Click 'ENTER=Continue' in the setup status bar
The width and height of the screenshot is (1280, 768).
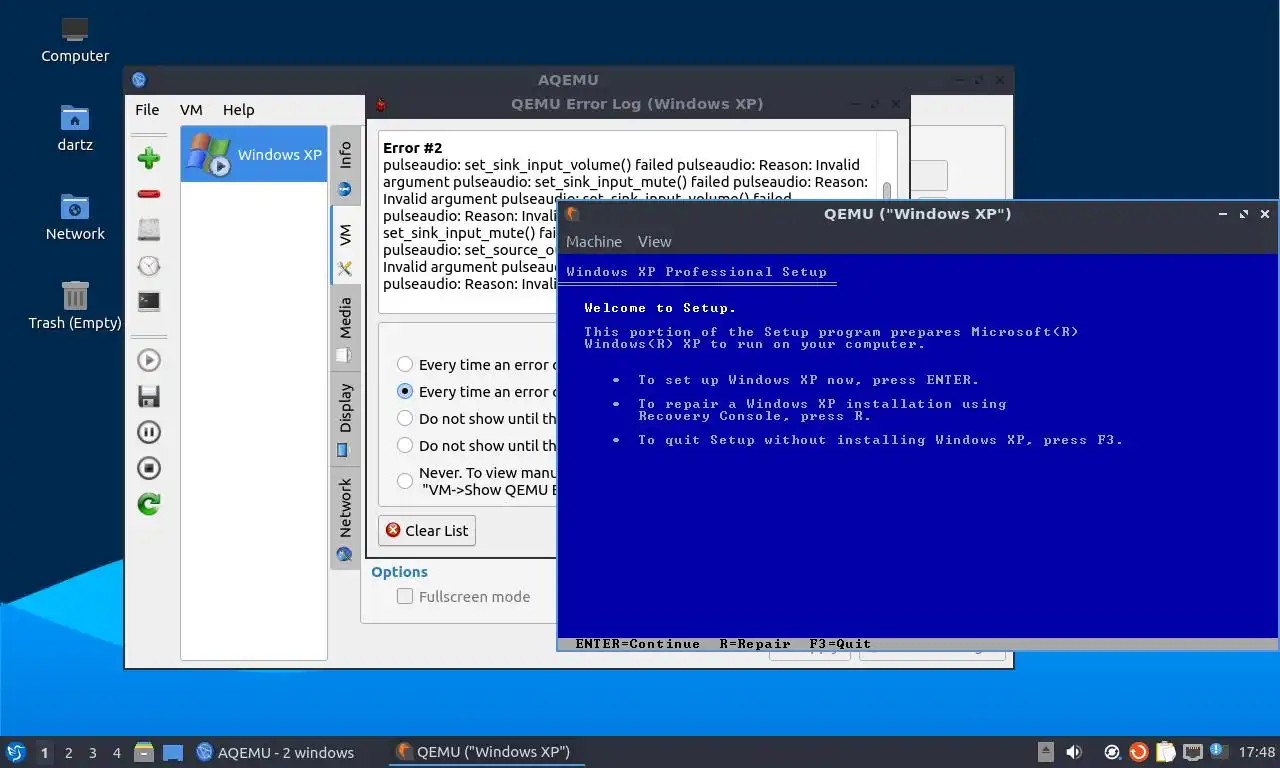pos(638,644)
